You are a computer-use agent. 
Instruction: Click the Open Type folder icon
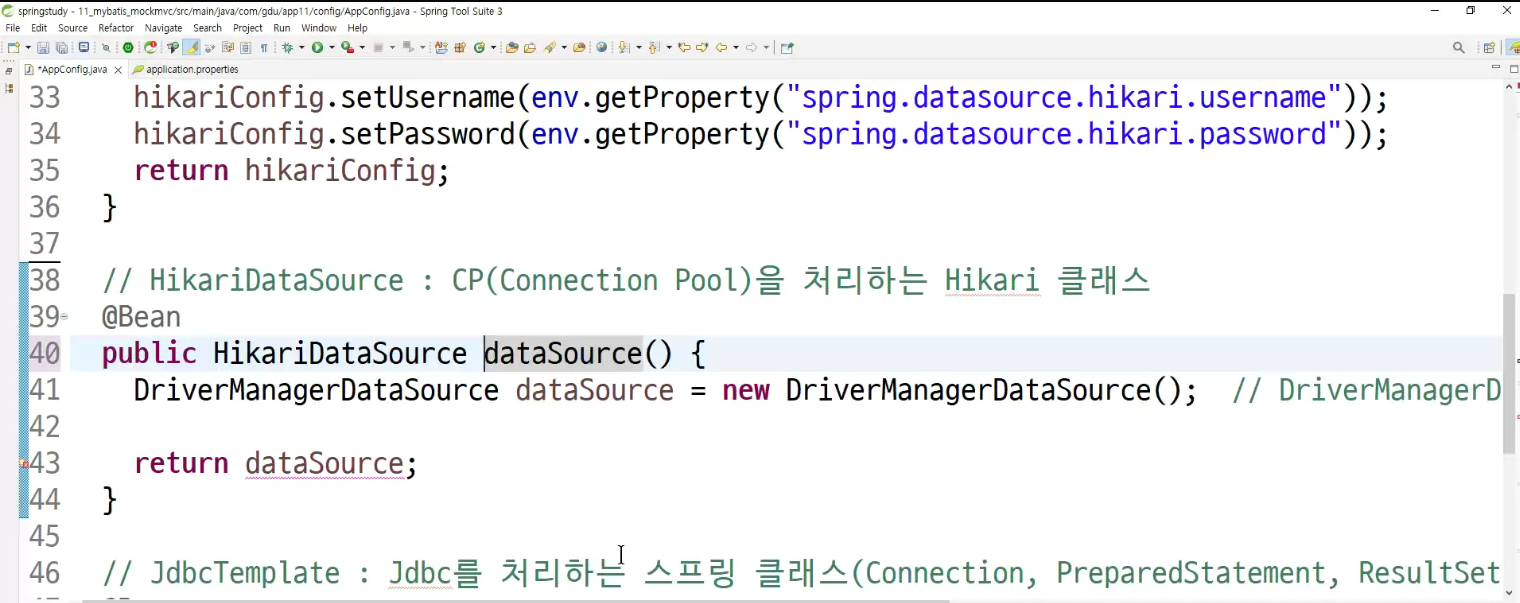coord(512,47)
